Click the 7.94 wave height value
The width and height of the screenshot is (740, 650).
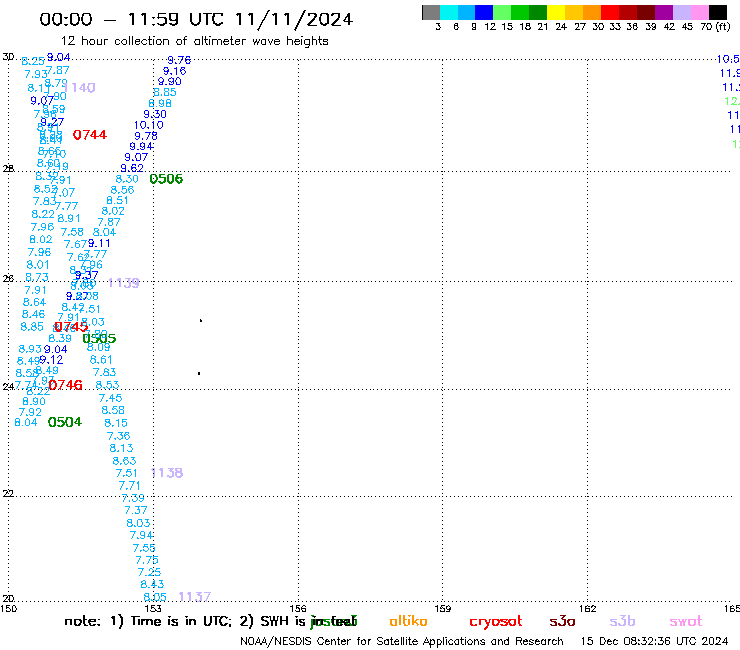tap(141, 535)
